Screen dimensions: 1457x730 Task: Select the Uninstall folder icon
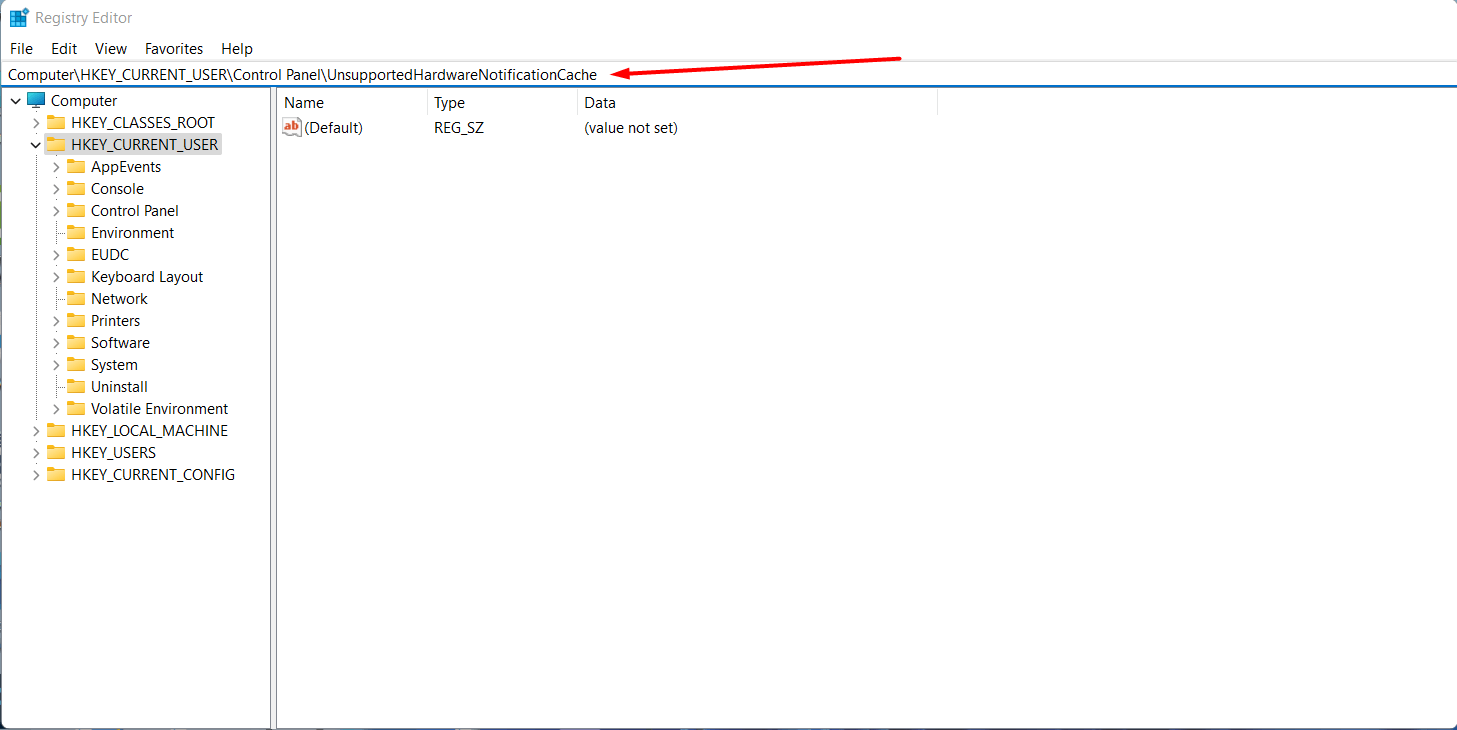76,387
